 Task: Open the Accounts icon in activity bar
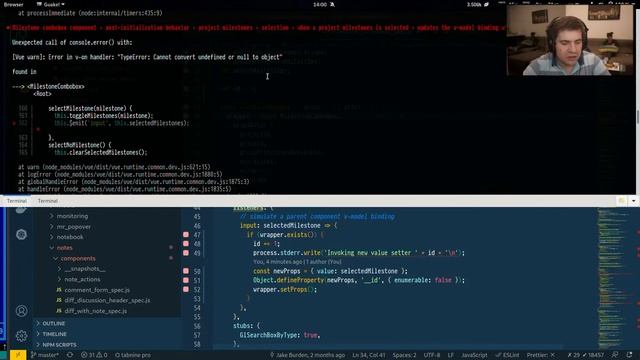pyautogui.click(x=21, y=311)
